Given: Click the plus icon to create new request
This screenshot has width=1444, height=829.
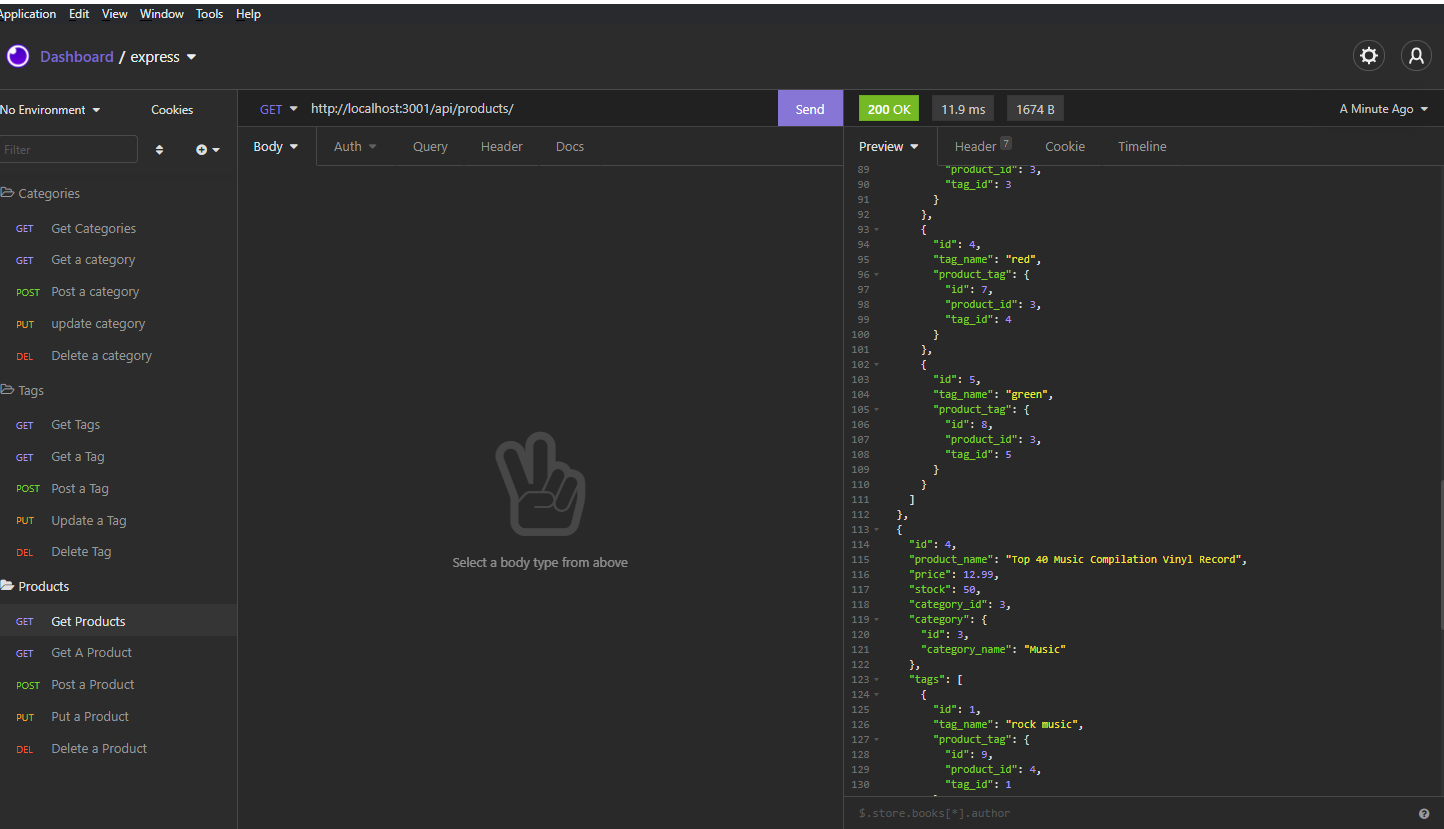Looking at the screenshot, I should [200, 148].
